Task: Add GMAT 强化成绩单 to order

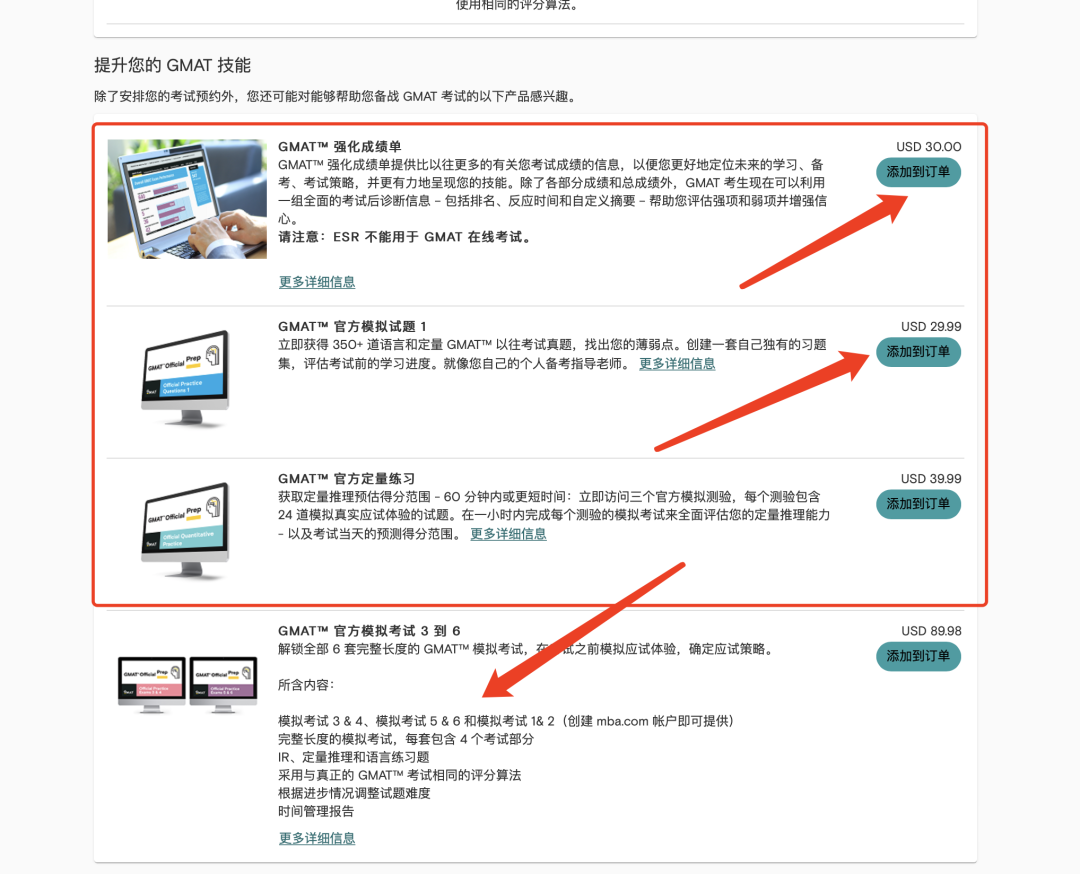Action: [x=918, y=172]
